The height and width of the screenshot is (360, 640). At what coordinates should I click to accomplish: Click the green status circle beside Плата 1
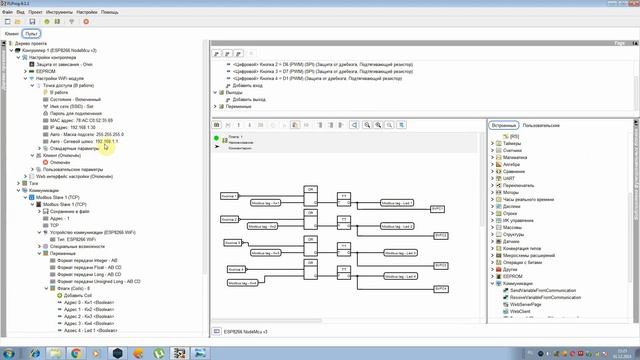(216, 138)
